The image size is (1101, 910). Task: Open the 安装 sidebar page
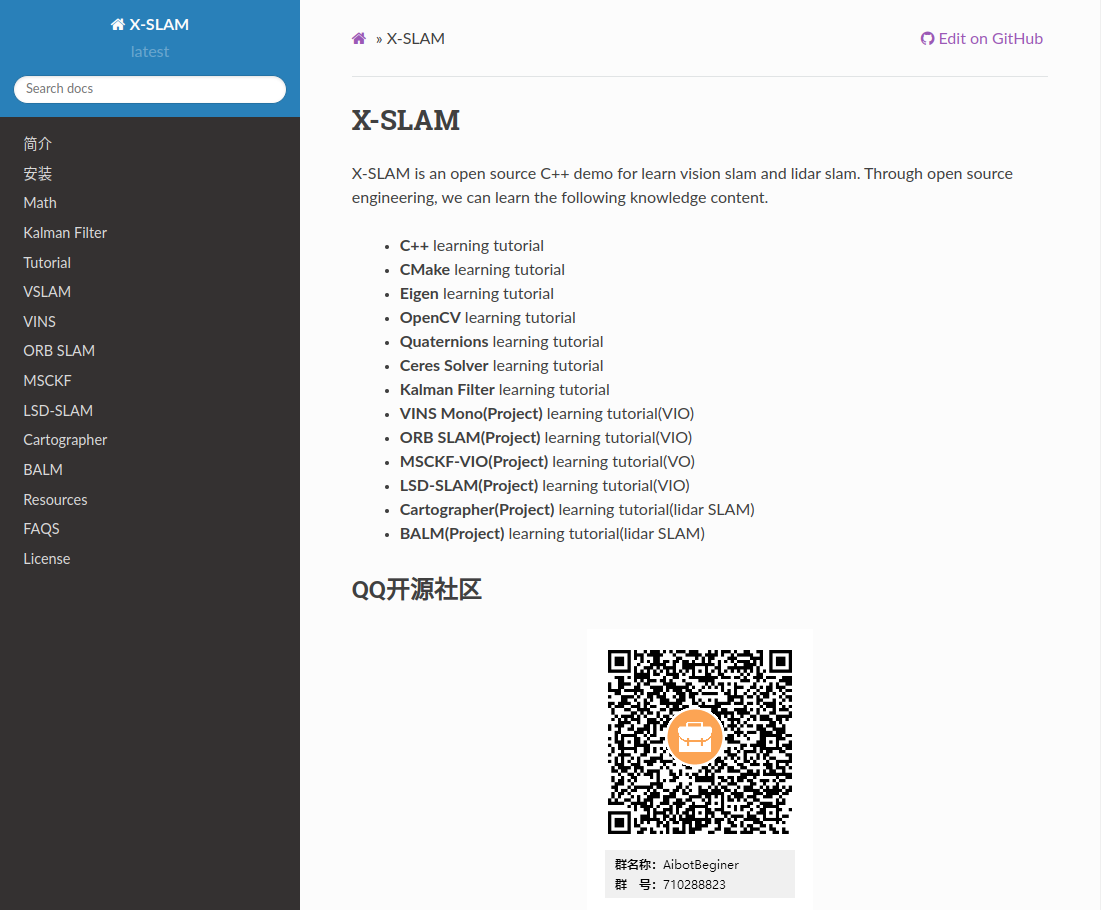pos(37,173)
